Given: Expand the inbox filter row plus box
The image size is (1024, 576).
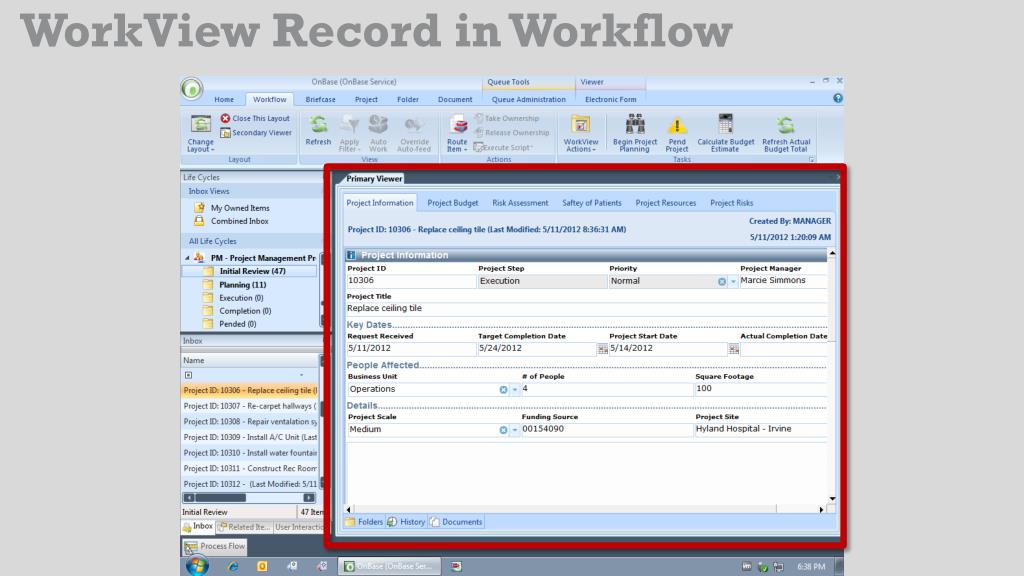Looking at the screenshot, I should [188, 375].
